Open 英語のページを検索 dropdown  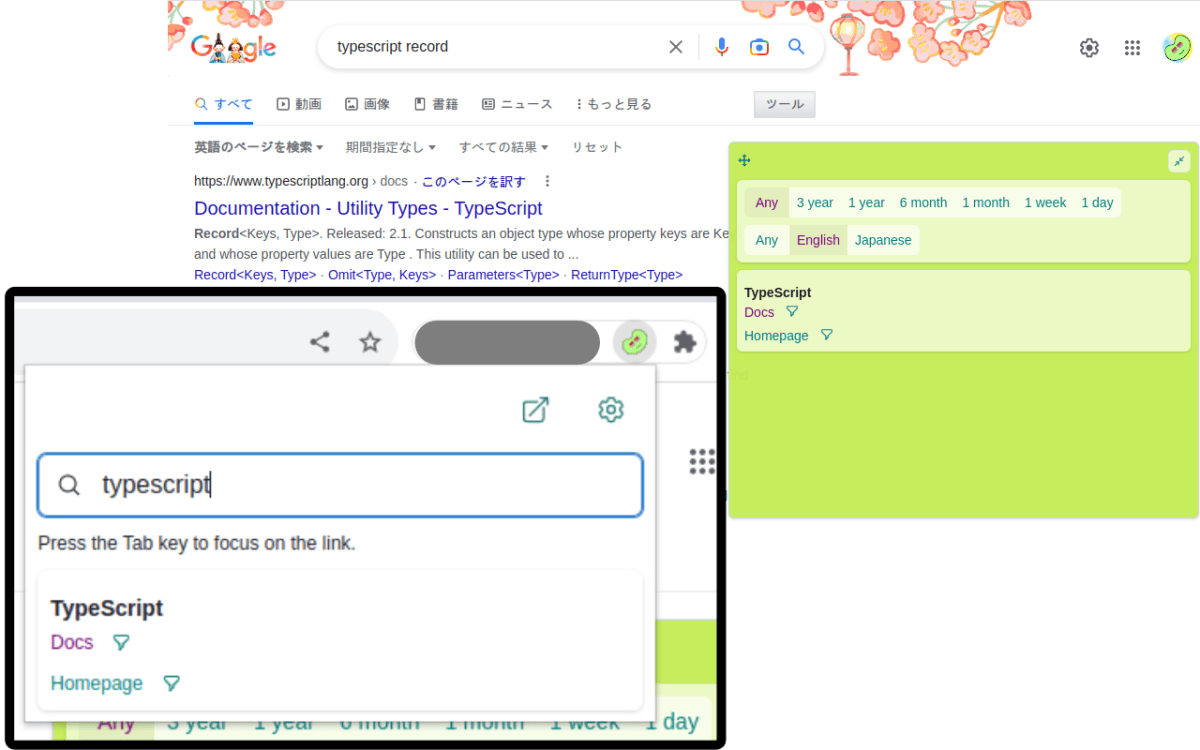pos(259,147)
